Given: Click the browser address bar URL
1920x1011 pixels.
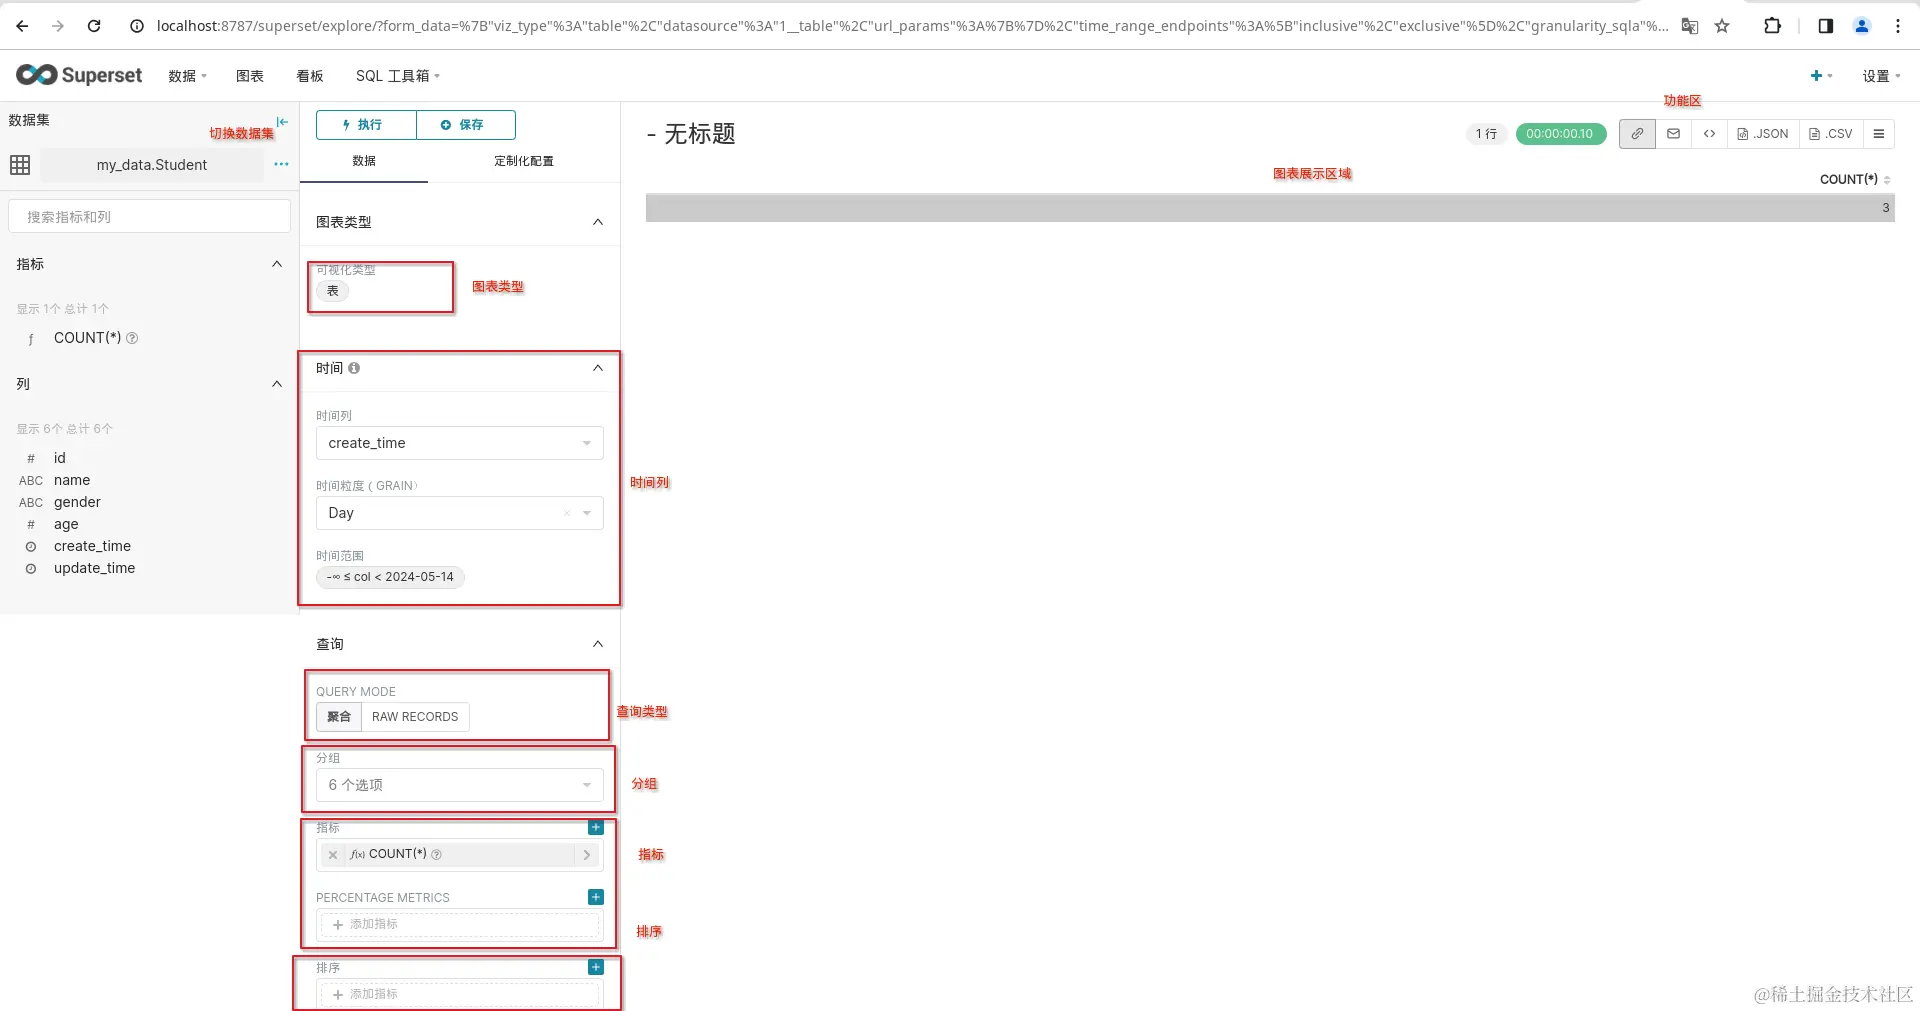Looking at the screenshot, I should click(911, 26).
